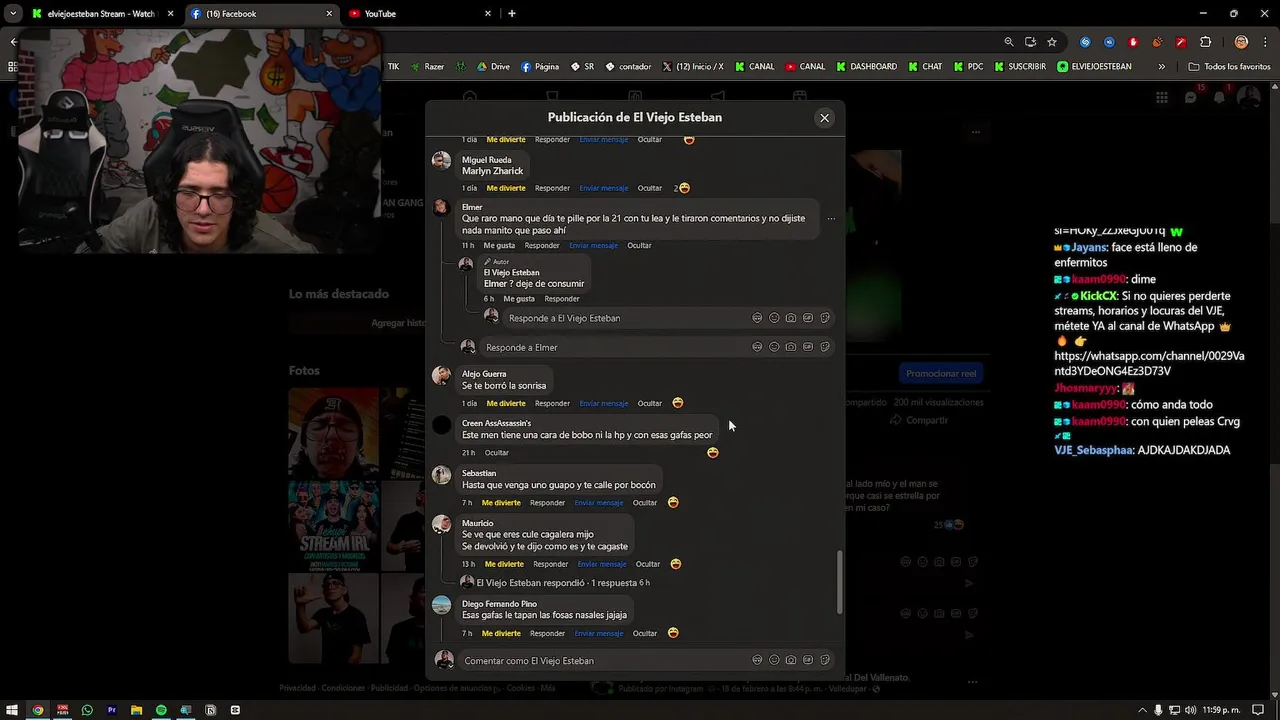Open the ELVIEJOESTEBAN bookmark

pyautogui.click(x=1094, y=67)
